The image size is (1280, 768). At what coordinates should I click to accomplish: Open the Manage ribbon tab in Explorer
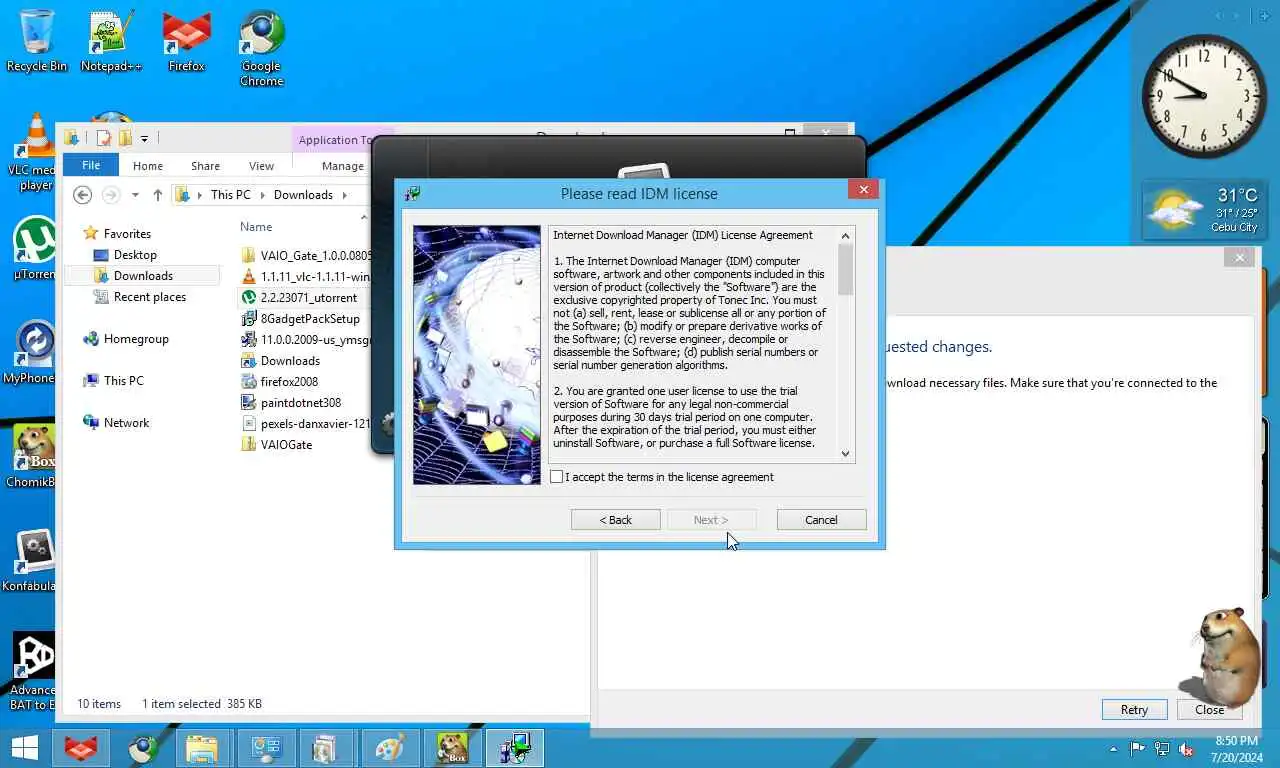point(343,166)
